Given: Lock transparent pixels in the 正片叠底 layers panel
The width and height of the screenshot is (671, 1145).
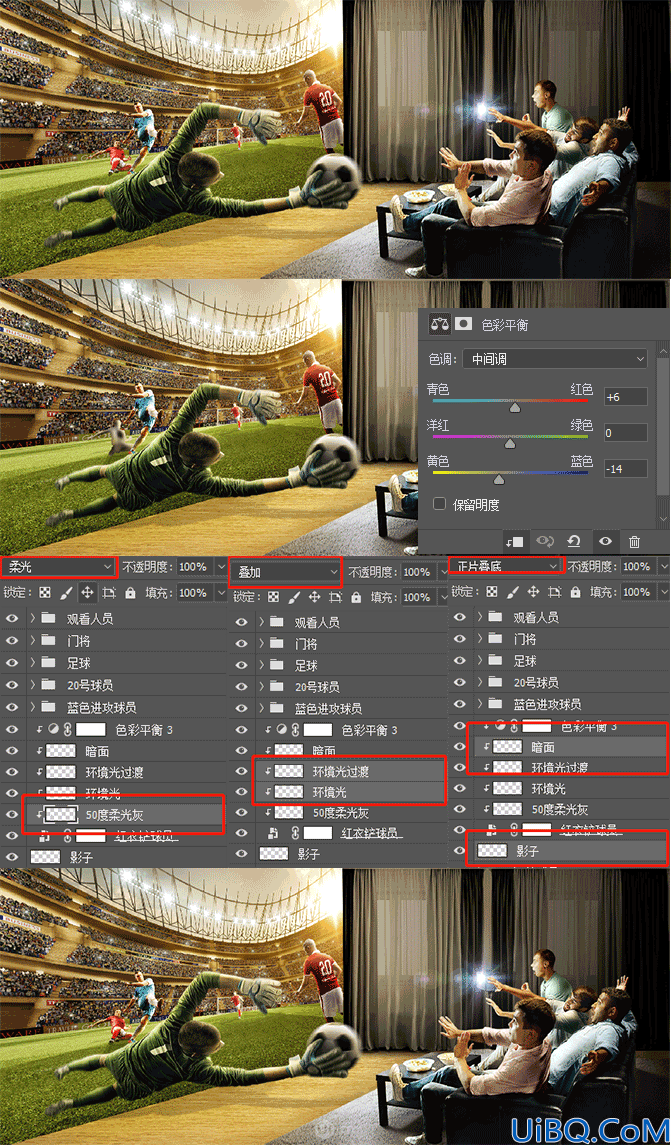Looking at the screenshot, I should 492,591.
